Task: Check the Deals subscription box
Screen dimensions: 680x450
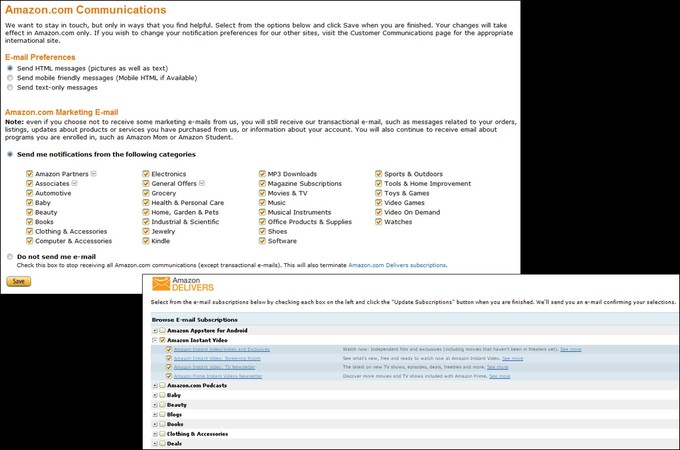Action: [162, 443]
